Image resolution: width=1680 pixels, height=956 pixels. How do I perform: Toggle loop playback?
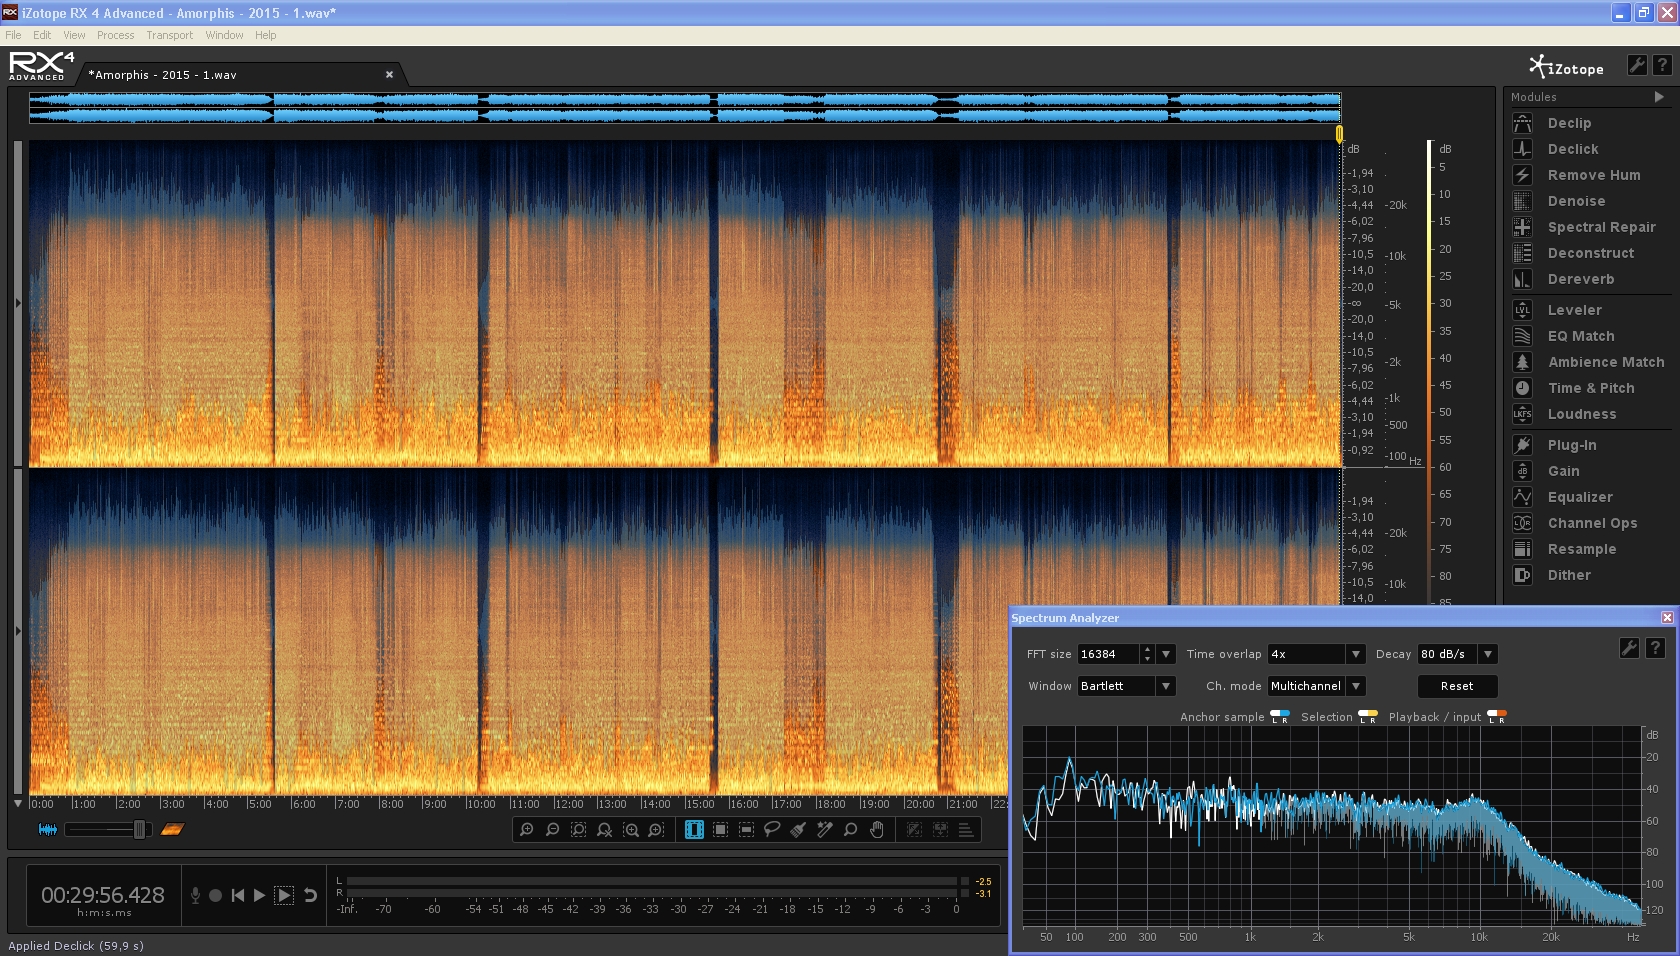[x=311, y=895]
